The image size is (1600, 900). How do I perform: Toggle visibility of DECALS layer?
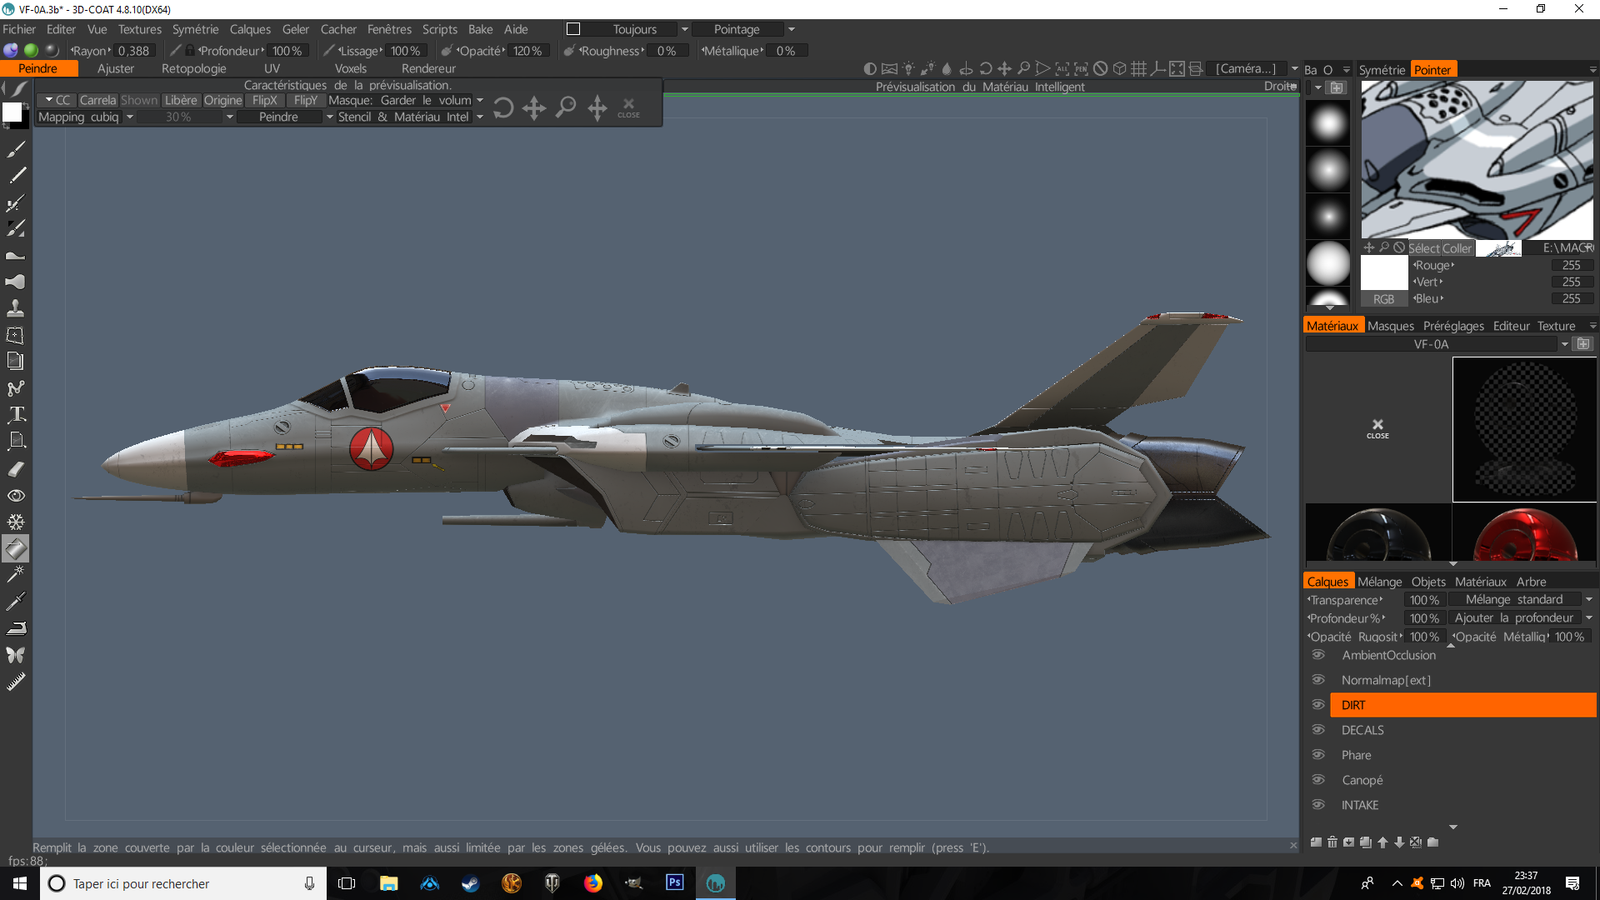pos(1318,730)
